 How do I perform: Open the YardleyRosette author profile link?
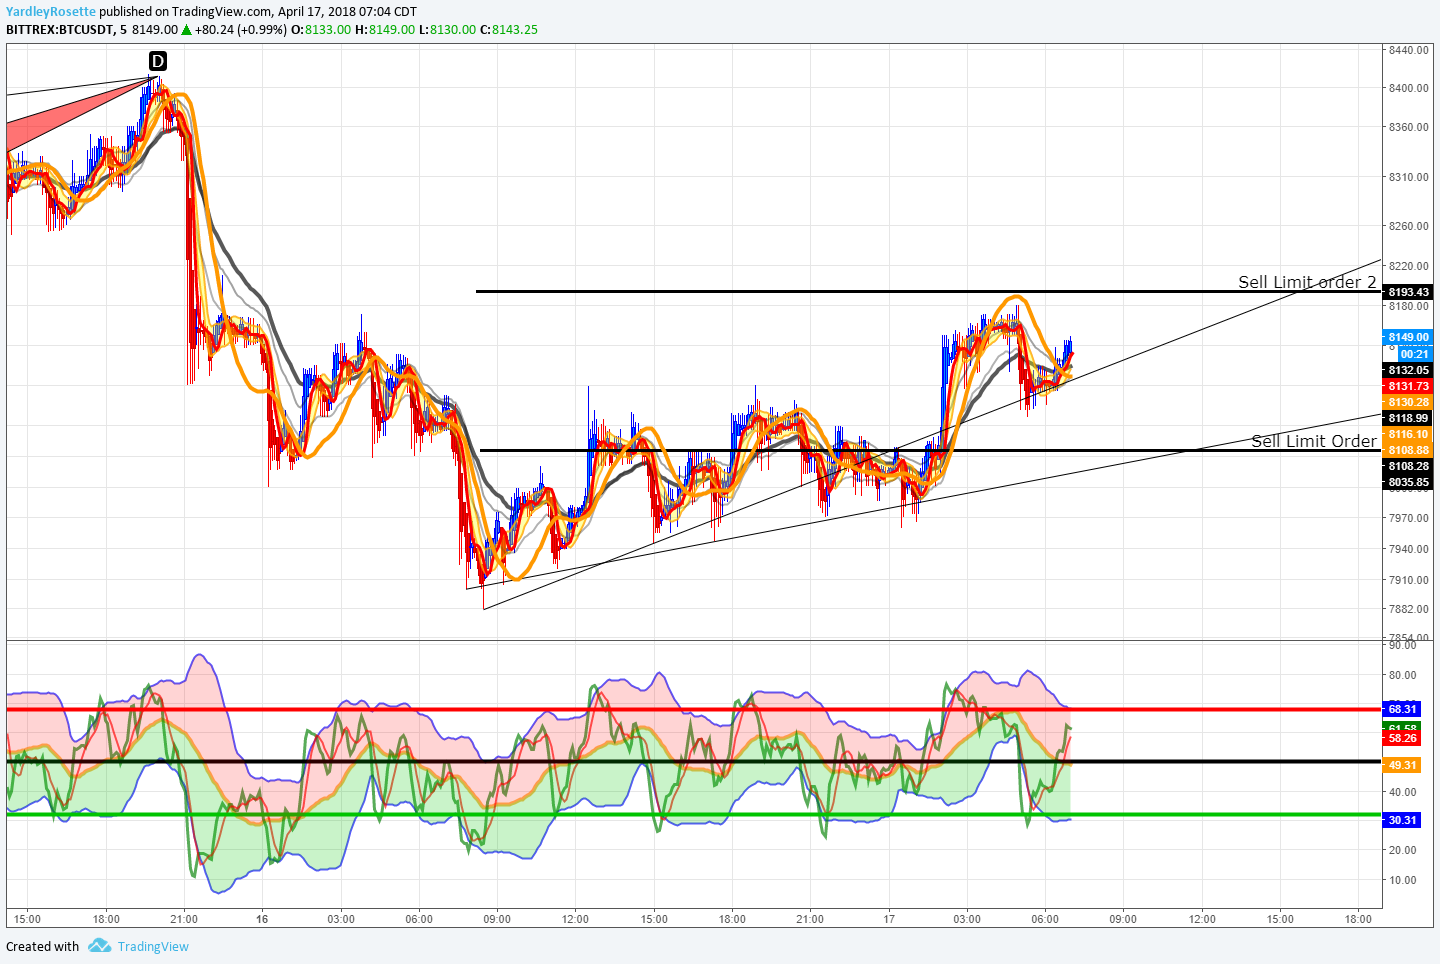[x=51, y=12]
